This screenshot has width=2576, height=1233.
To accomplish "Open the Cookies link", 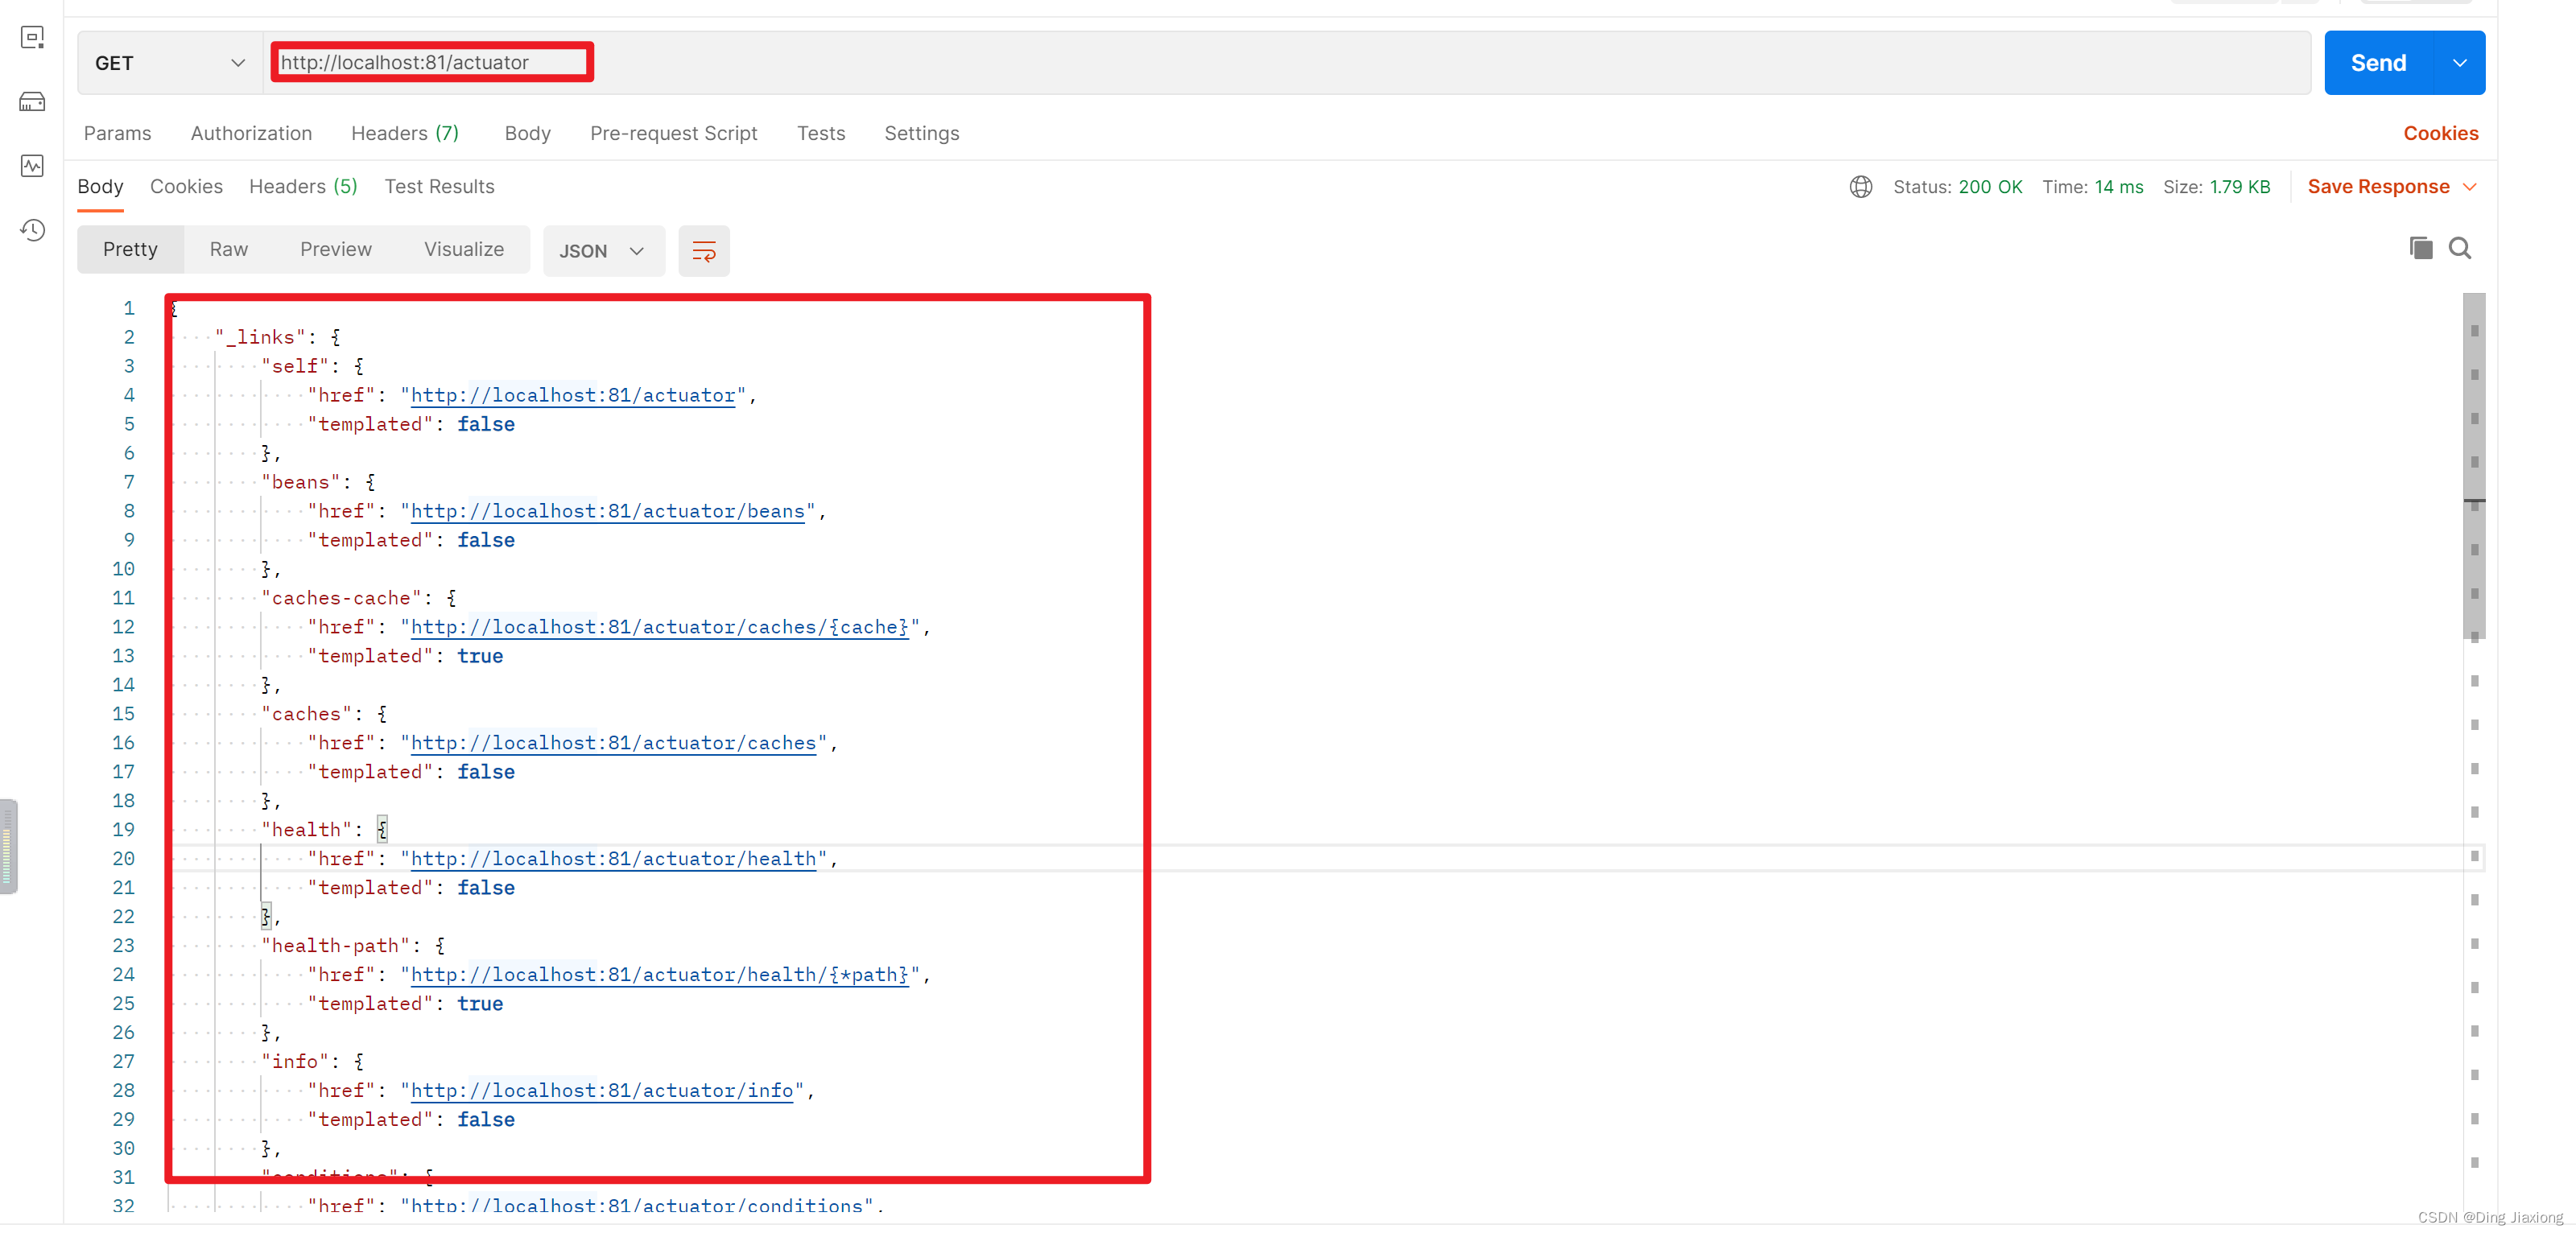I will (2441, 133).
